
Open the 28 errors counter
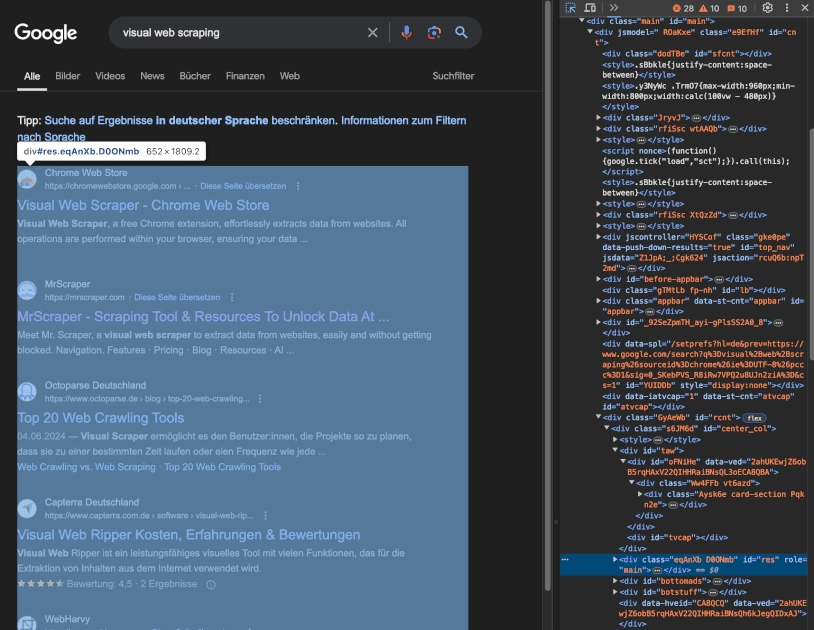pyautogui.click(x=682, y=8)
